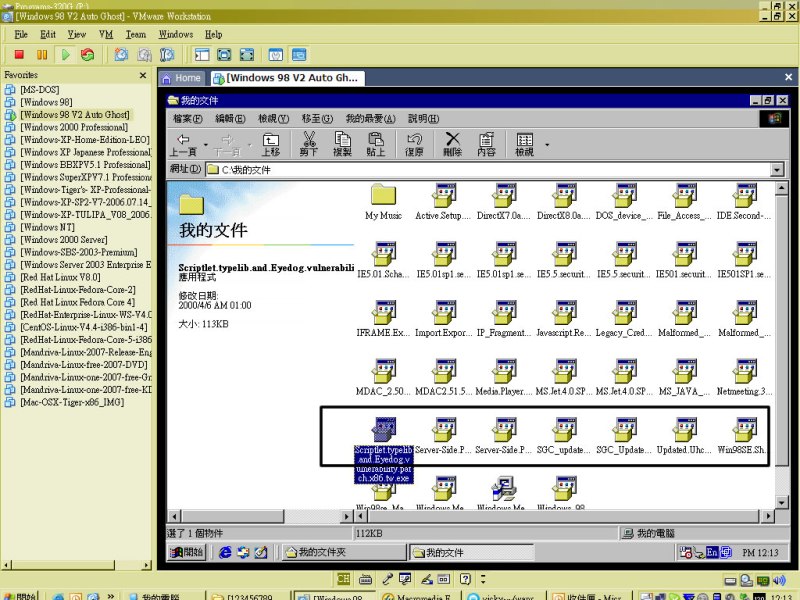Click the Cut (剪下) scissors icon

pyautogui.click(x=309, y=144)
